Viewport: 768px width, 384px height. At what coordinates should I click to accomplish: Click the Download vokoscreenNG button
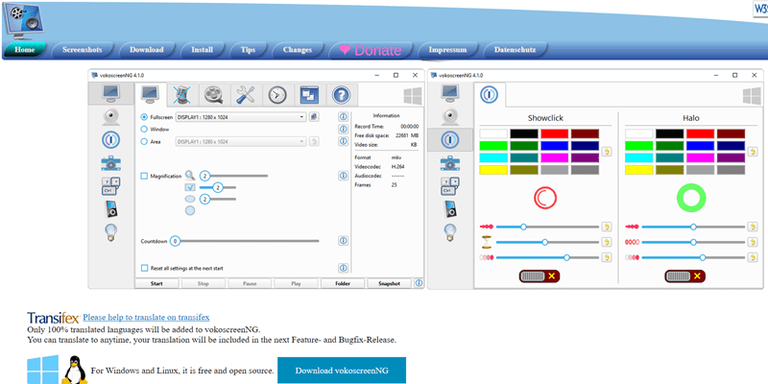point(342,370)
